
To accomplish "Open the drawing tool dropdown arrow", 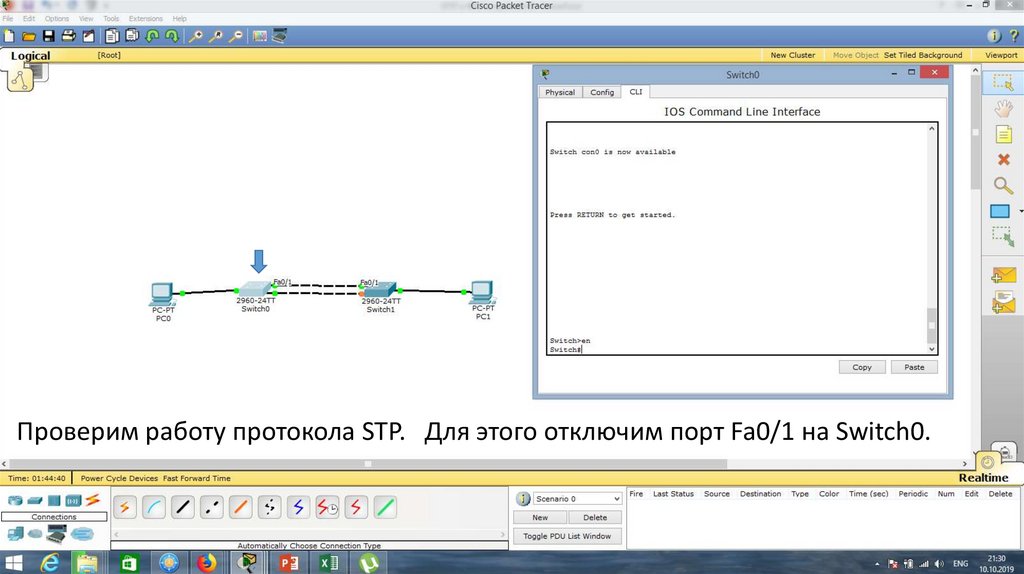I will 1020,211.
